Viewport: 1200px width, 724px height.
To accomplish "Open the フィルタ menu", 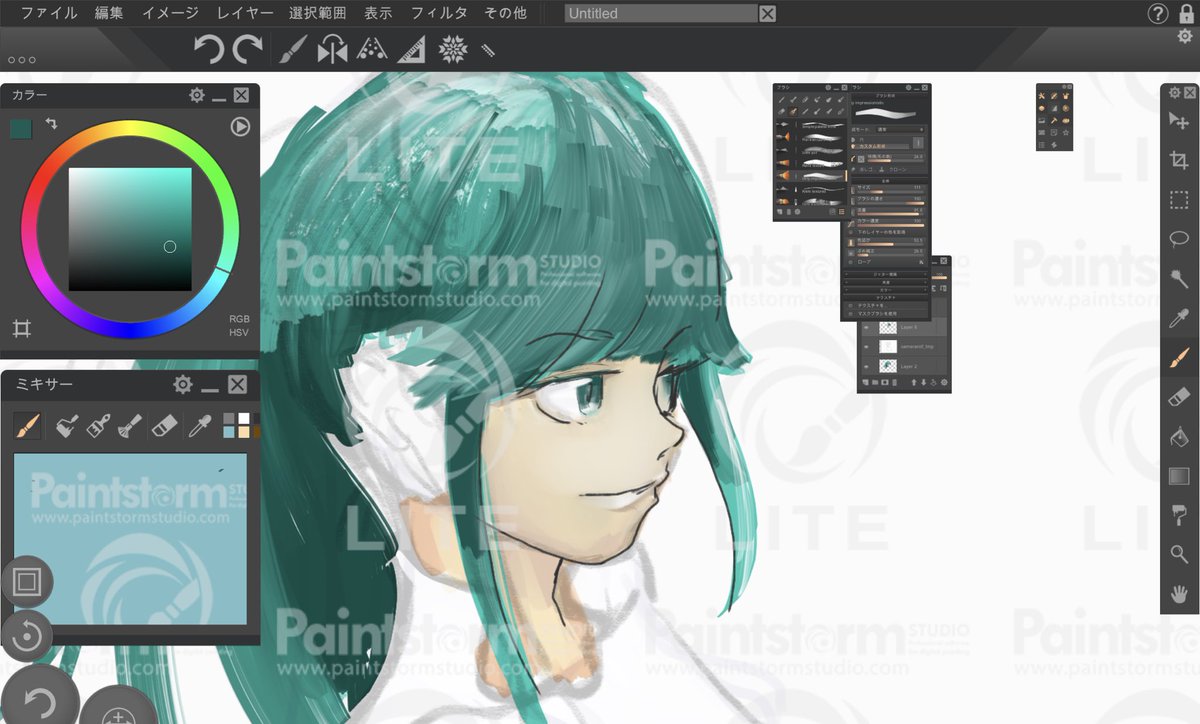I will (x=439, y=13).
